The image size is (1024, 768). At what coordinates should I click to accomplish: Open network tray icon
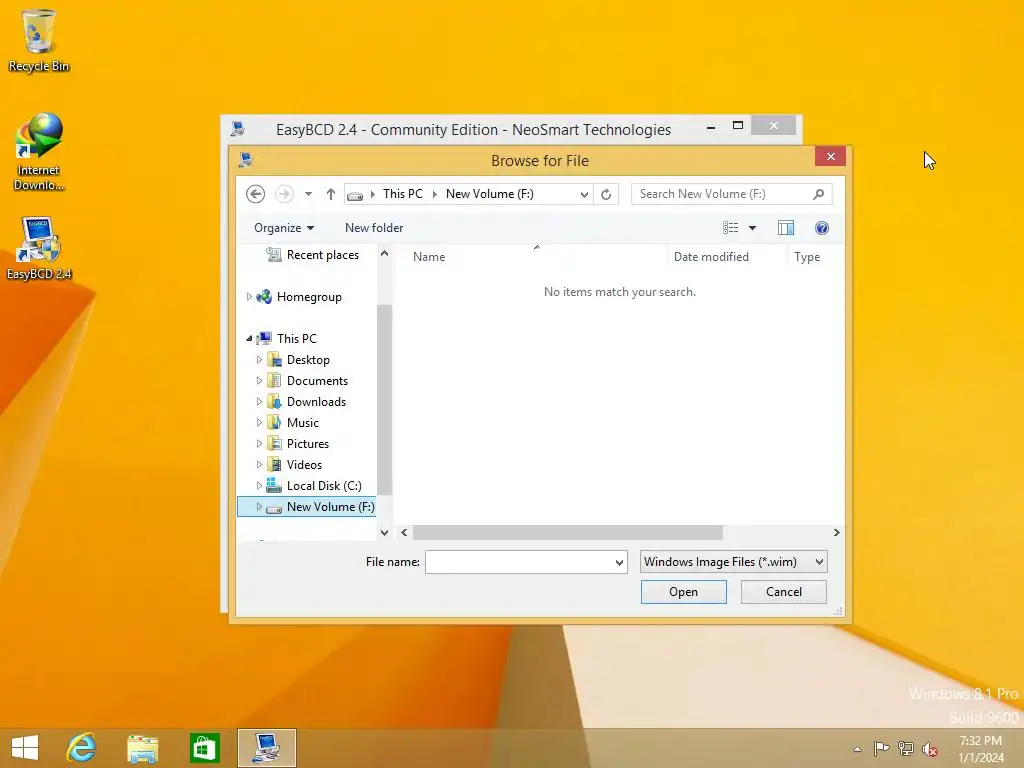click(x=906, y=748)
